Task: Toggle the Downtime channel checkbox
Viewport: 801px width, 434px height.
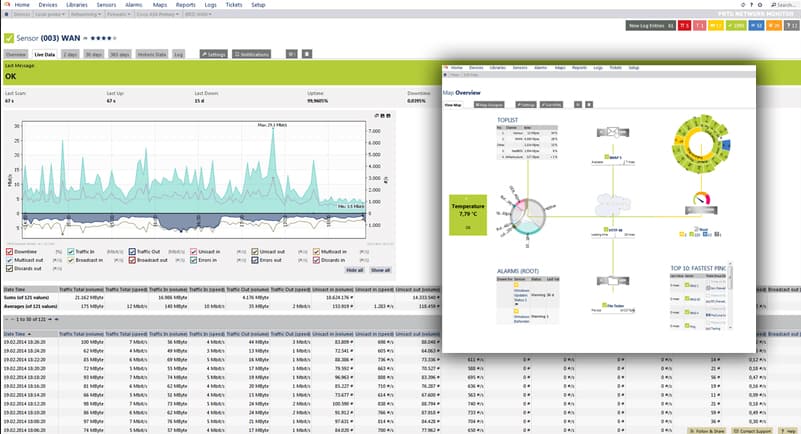Action: coord(9,252)
